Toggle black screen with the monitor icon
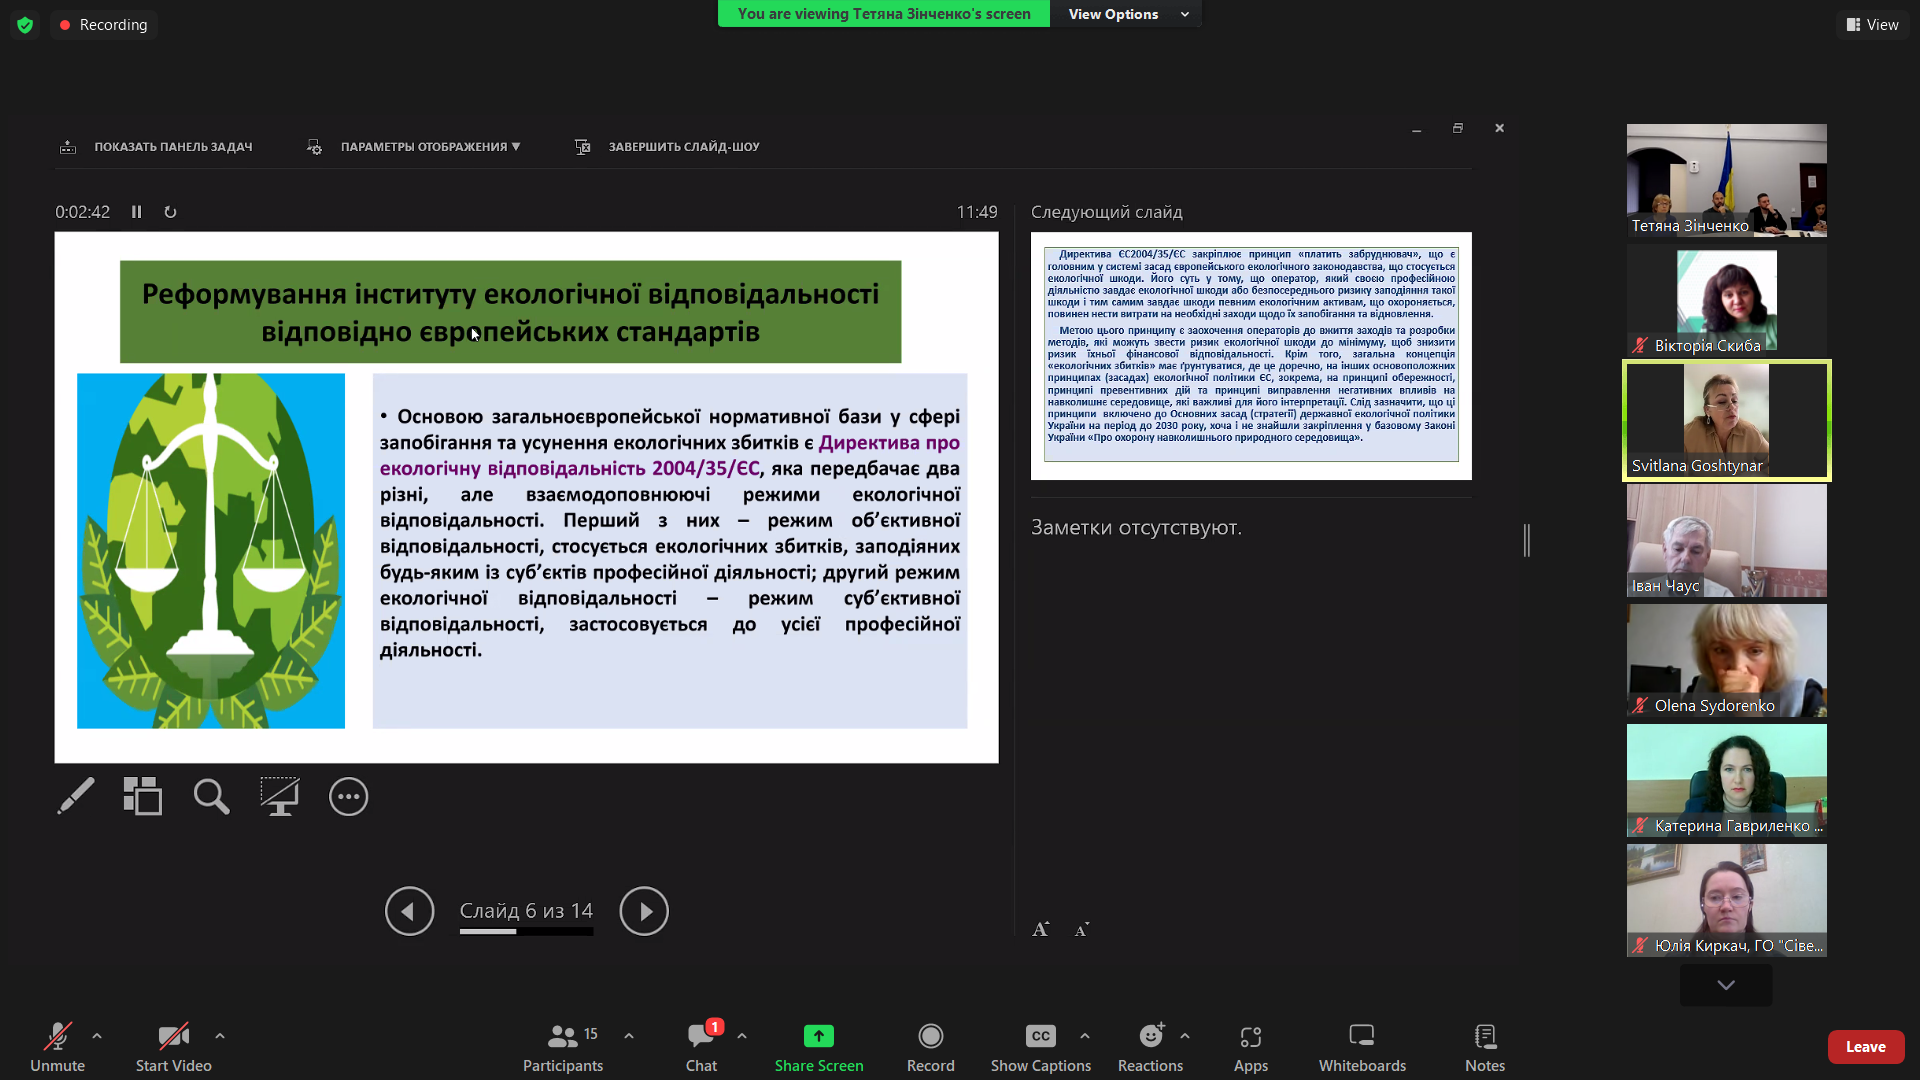 point(280,796)
